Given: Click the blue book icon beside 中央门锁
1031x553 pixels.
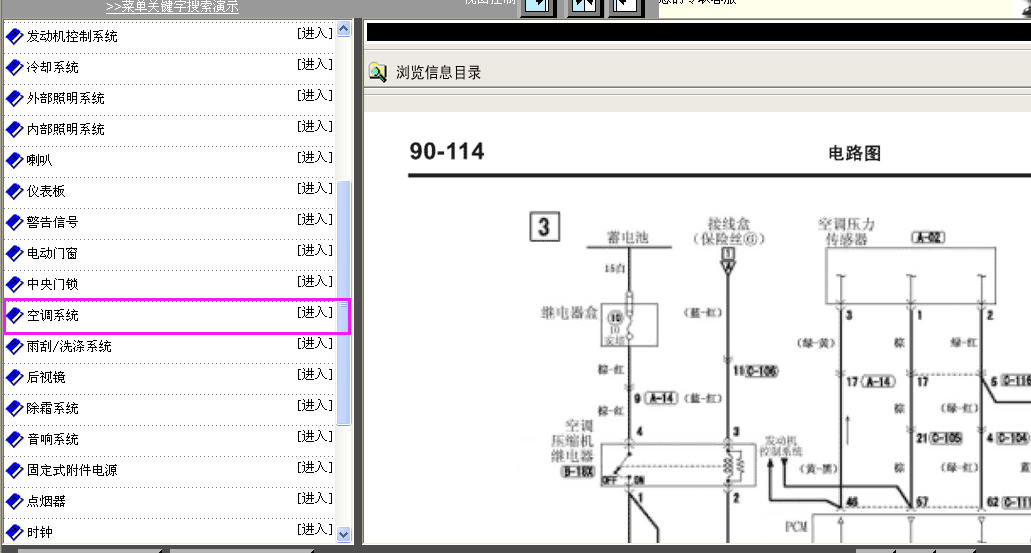Looking at the screenshot, I should coord(14,284).
